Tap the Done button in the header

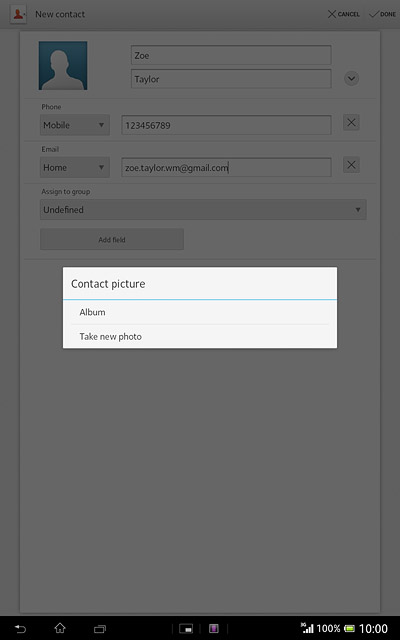tap(382, 14)
